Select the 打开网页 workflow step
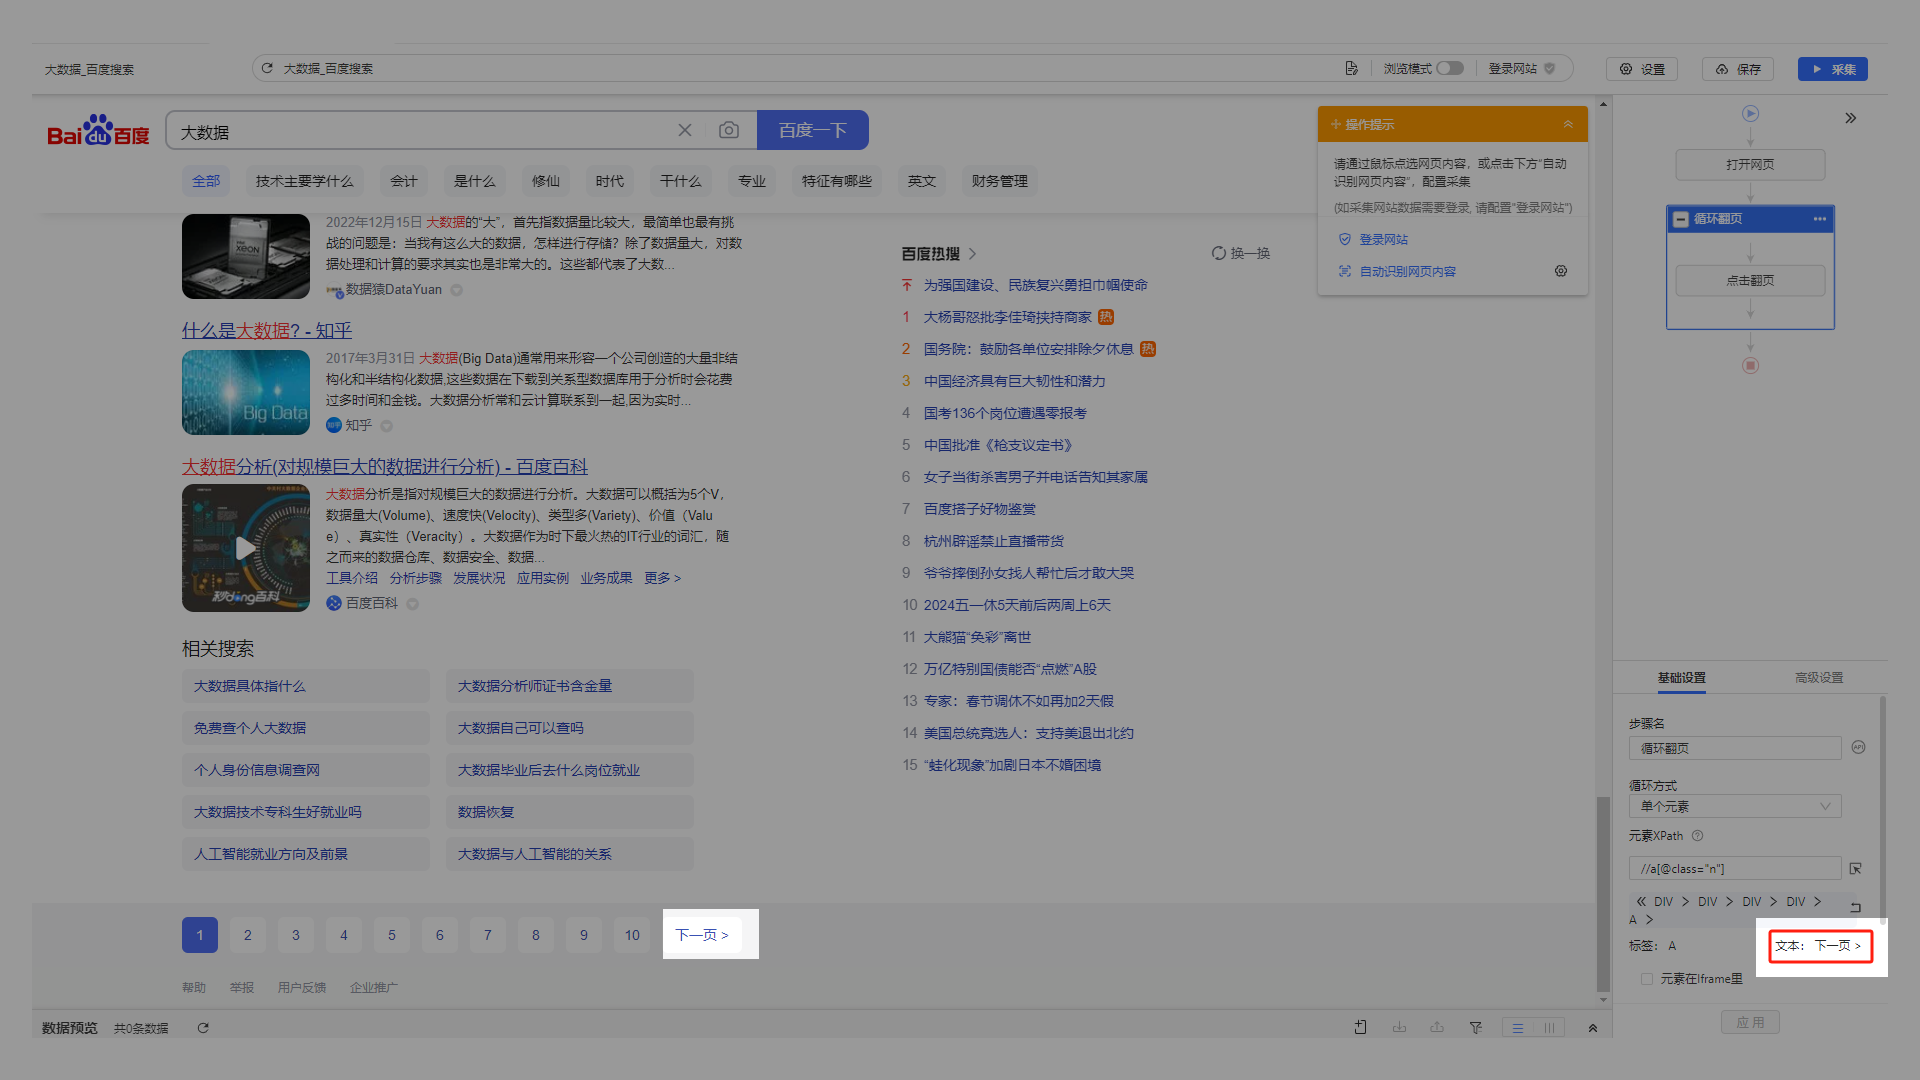Viewport: 1920px width, 1080px height. tap(1750, 164)
